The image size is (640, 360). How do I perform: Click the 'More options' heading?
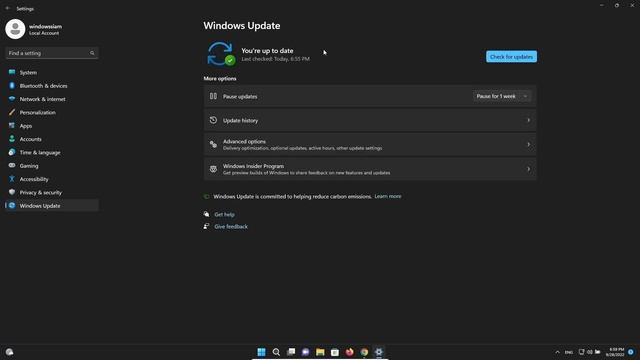(220, 78)
